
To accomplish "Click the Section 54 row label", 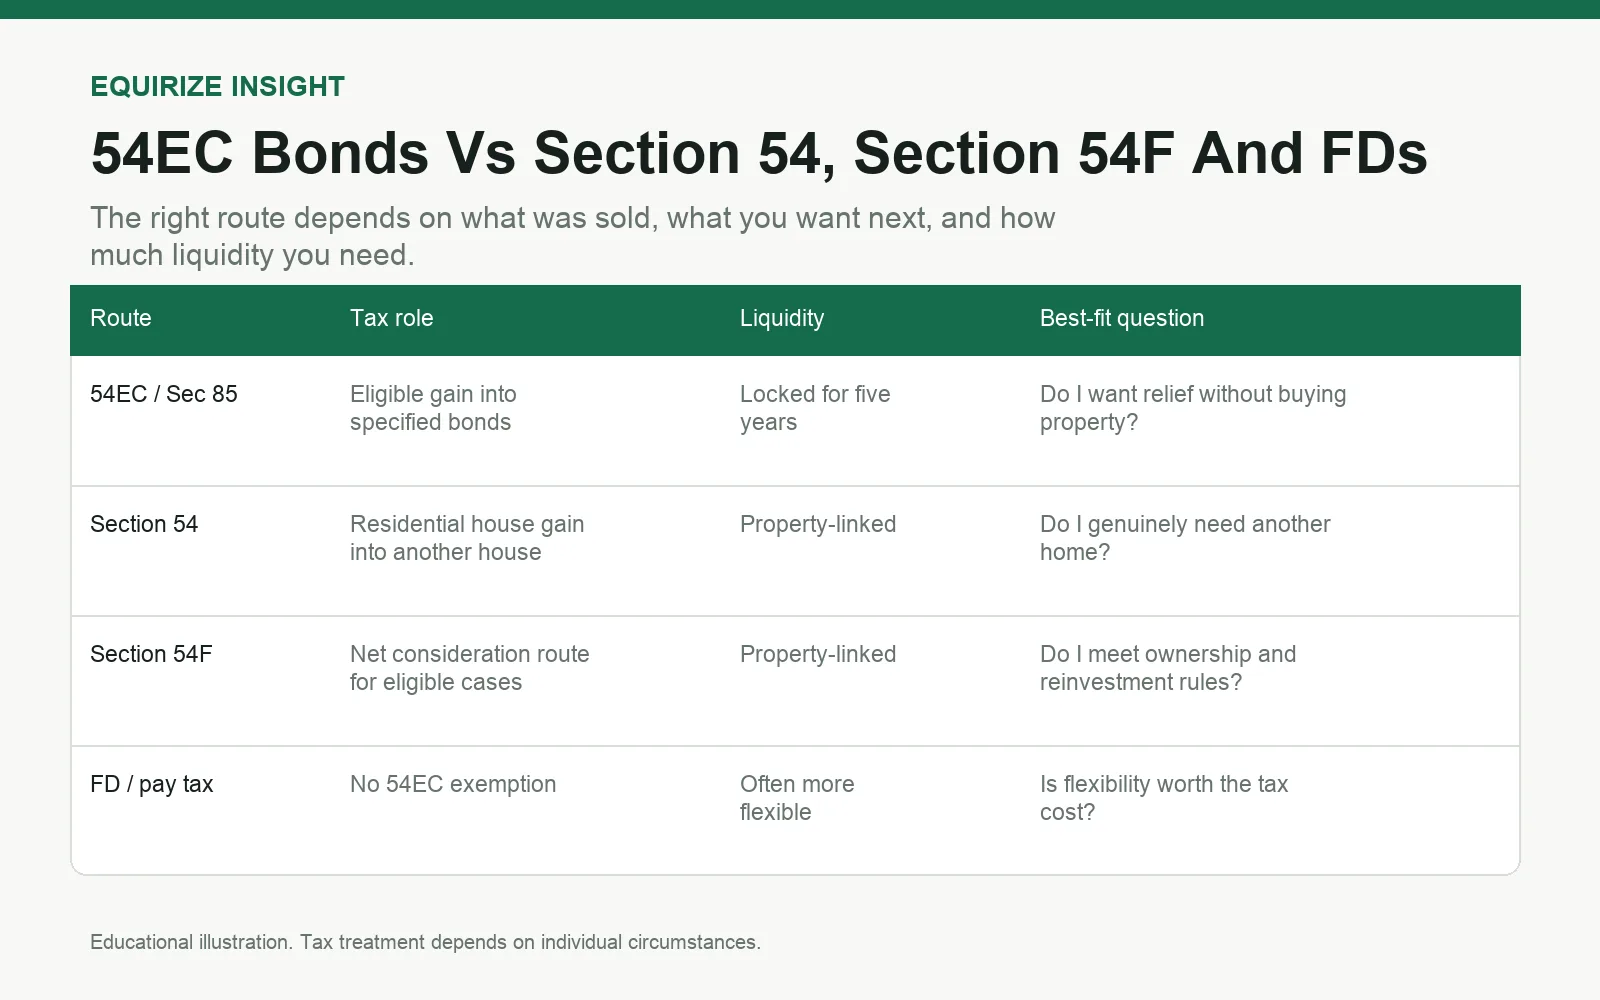I will [x=144, y=524].
